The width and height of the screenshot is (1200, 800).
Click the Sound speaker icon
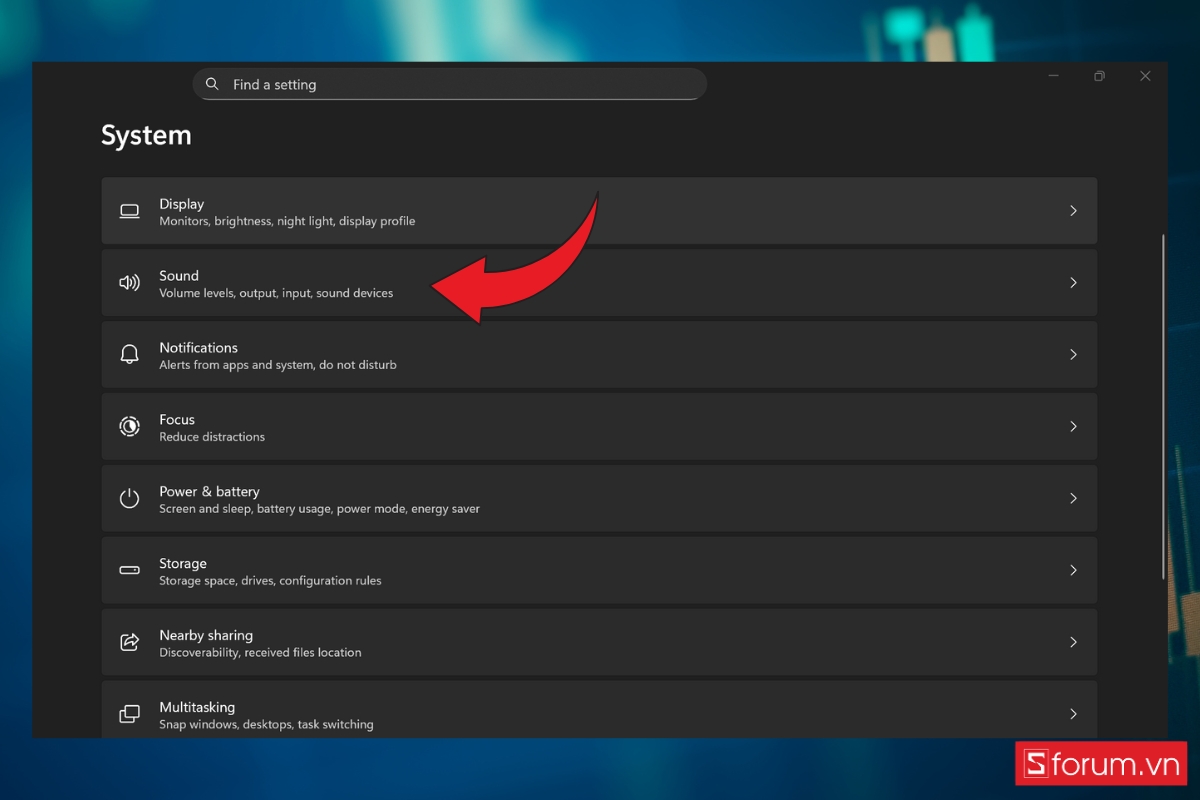click(129, 283)
